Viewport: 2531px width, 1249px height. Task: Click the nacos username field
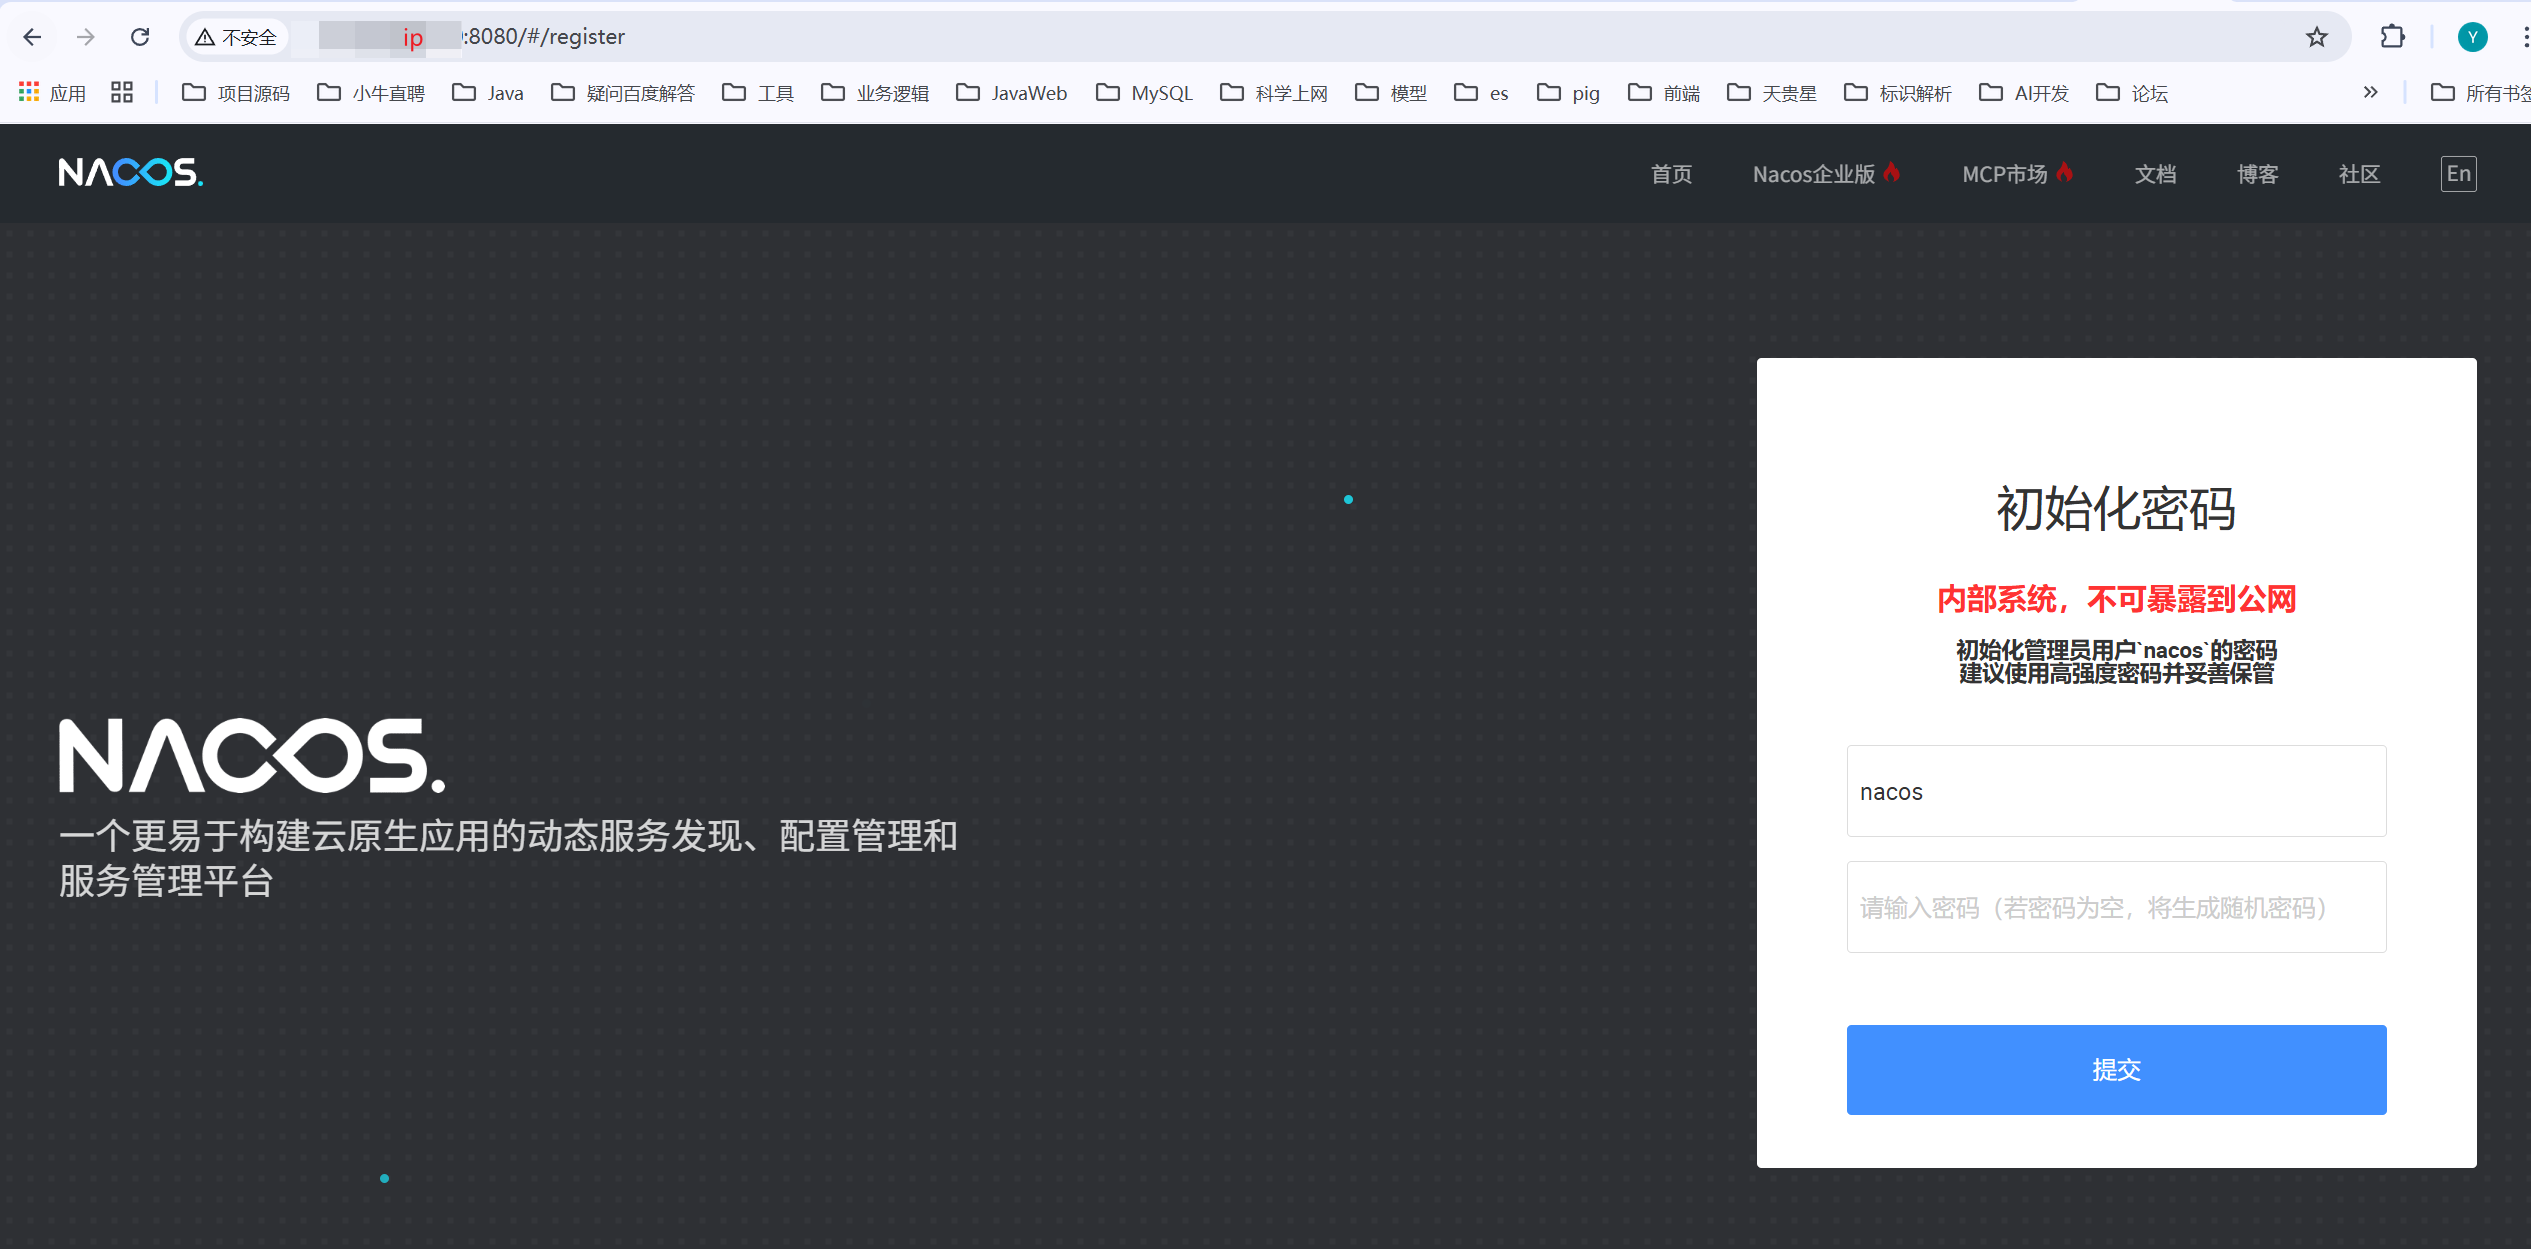tap(2116, 791)
